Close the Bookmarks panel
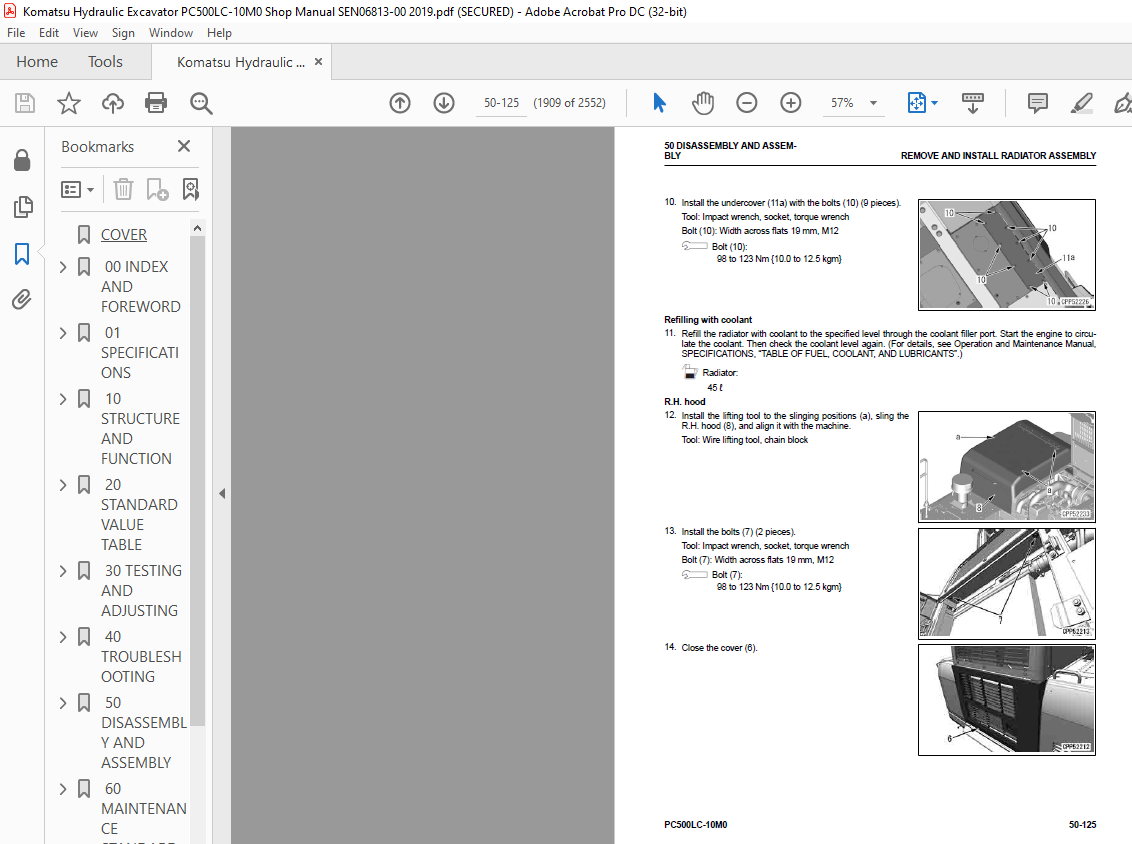This screenshot has height=844, width=1132. click(x=184, y=147)
